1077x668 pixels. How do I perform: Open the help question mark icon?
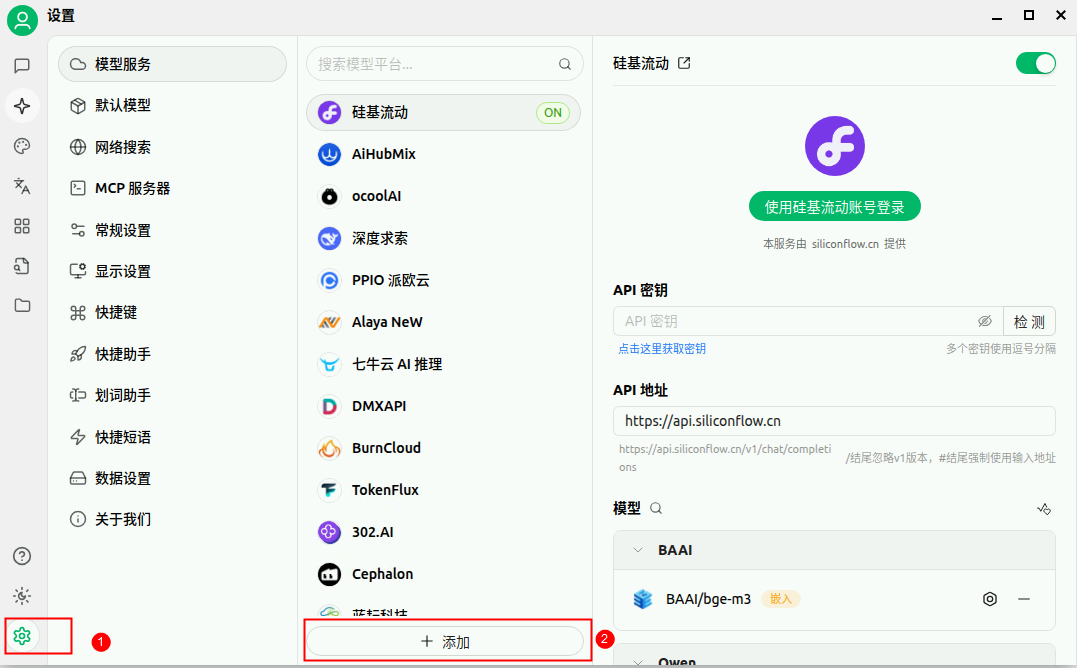(22, 556)
